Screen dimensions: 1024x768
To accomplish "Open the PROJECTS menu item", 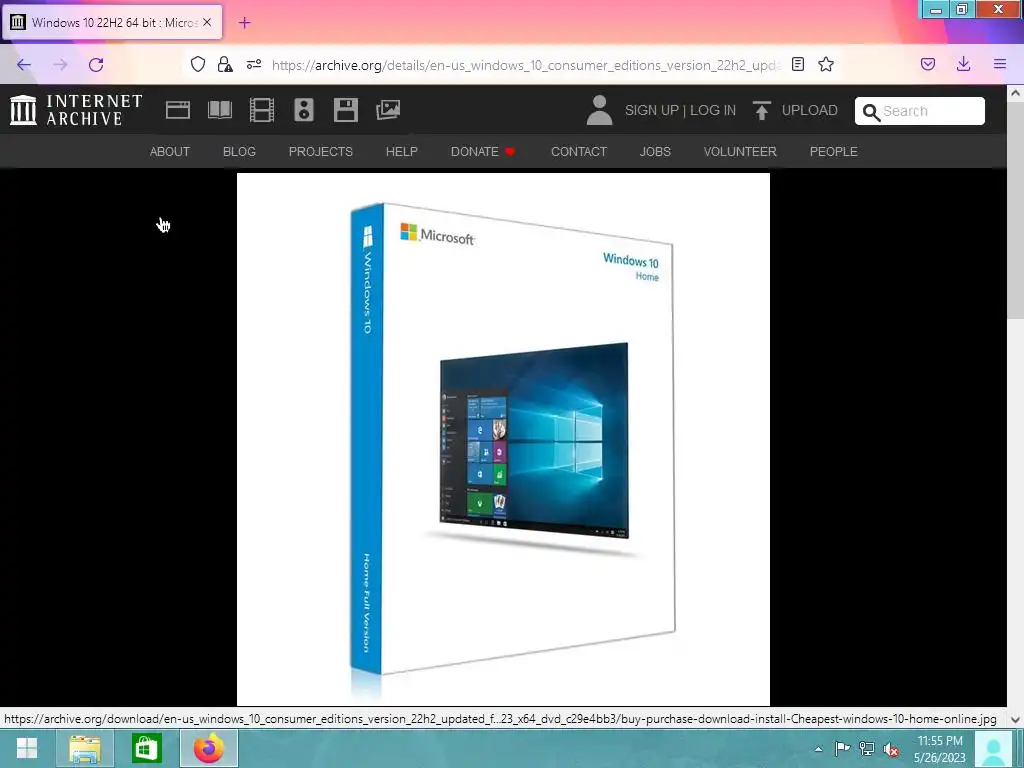I will 321,152.
